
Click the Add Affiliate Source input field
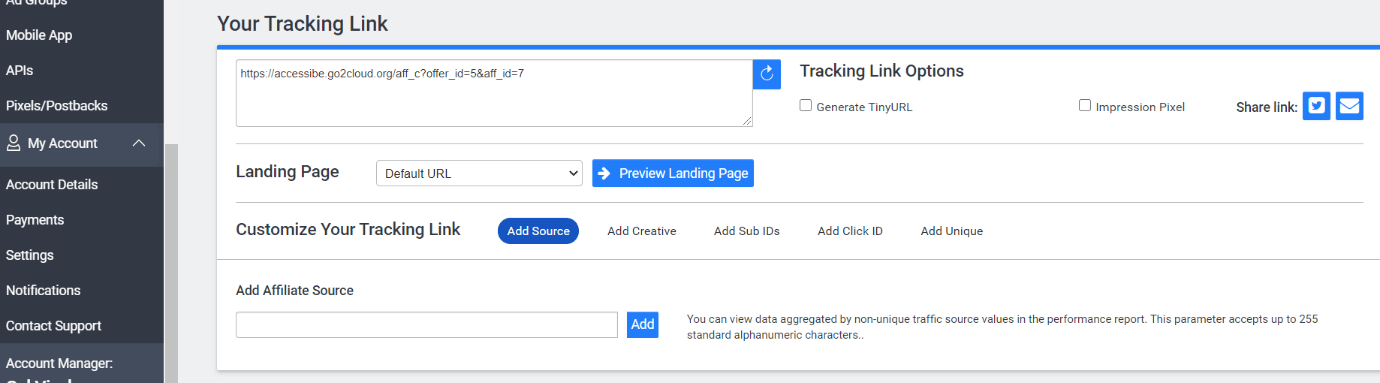(427, 325)
